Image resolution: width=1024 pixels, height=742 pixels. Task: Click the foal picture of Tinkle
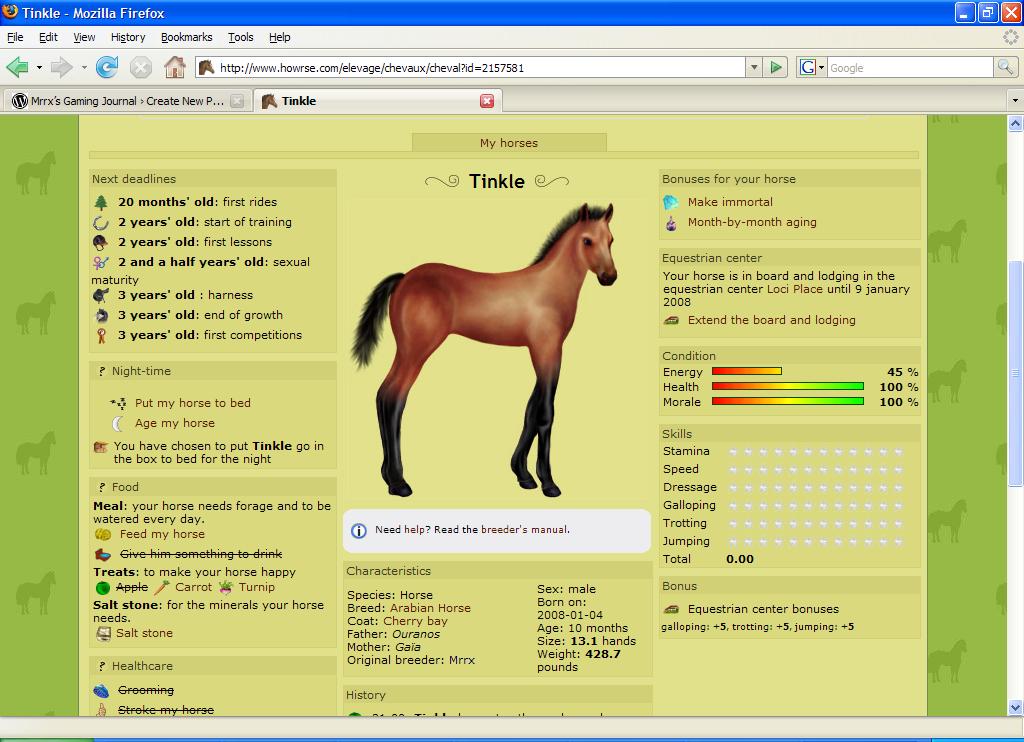point(484,349)
